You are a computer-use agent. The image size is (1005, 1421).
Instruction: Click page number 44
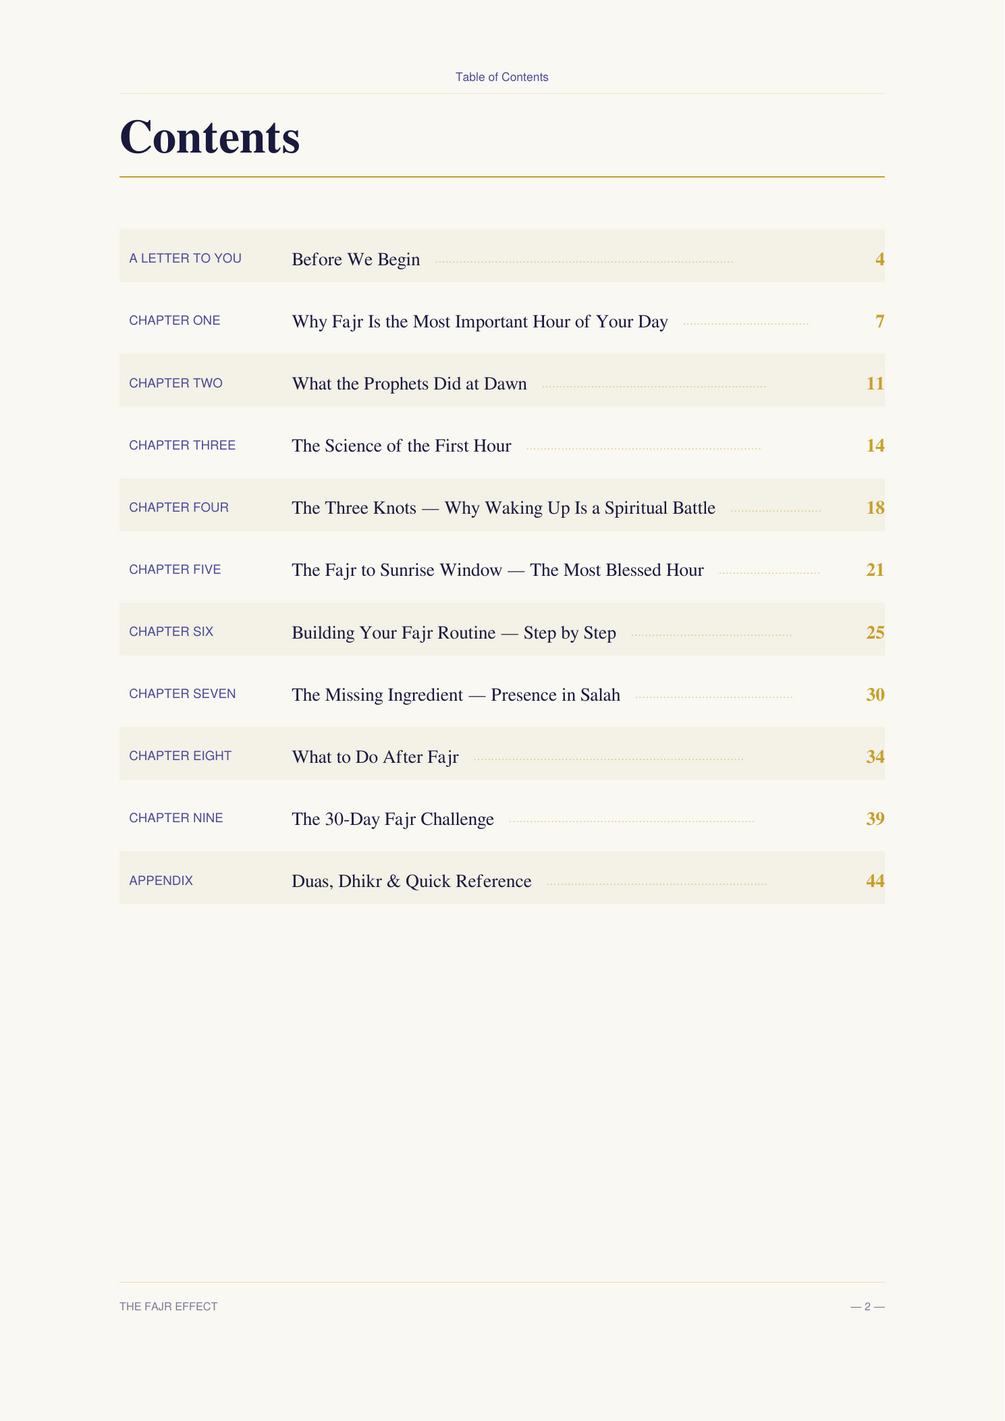coord(875,881)
